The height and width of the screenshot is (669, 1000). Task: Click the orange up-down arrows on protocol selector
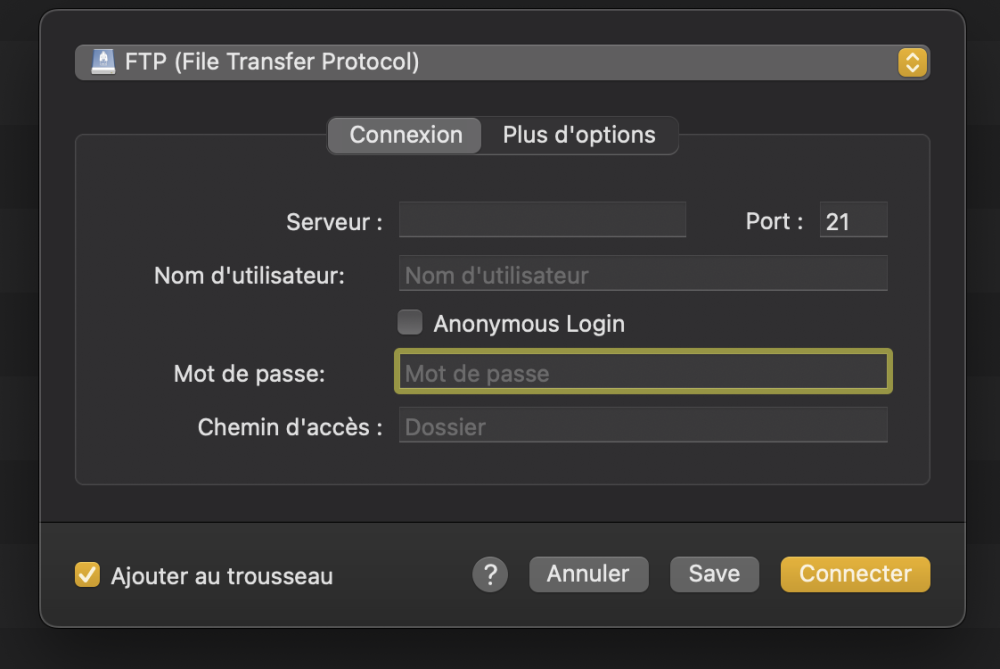[x=913, y=62]
